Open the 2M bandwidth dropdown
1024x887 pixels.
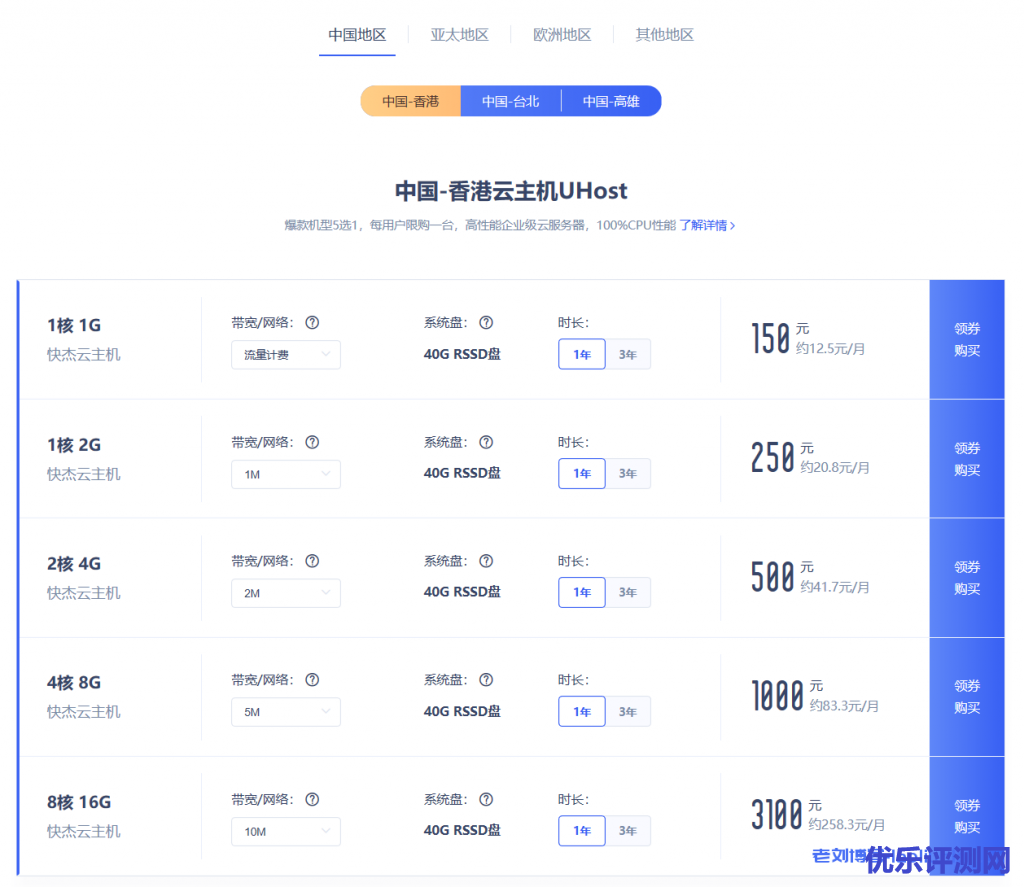(286, 593)
